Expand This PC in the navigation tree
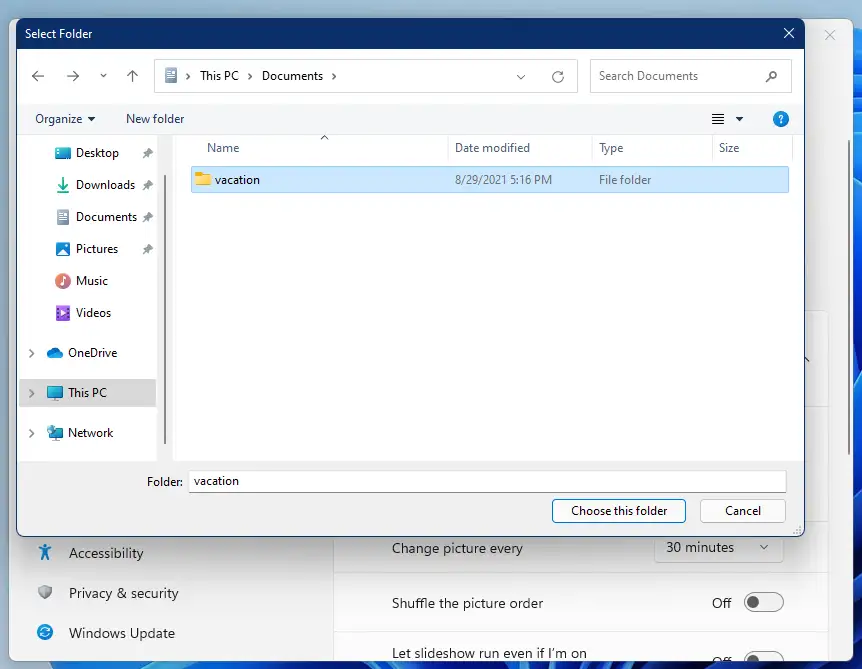 tap(31, 392)
